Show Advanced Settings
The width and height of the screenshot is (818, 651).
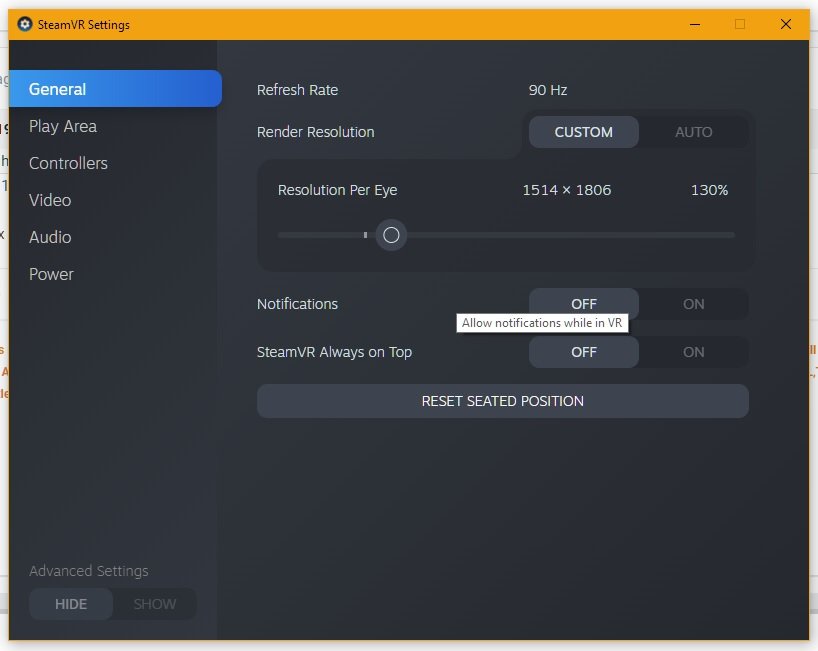tap(154, 604)
